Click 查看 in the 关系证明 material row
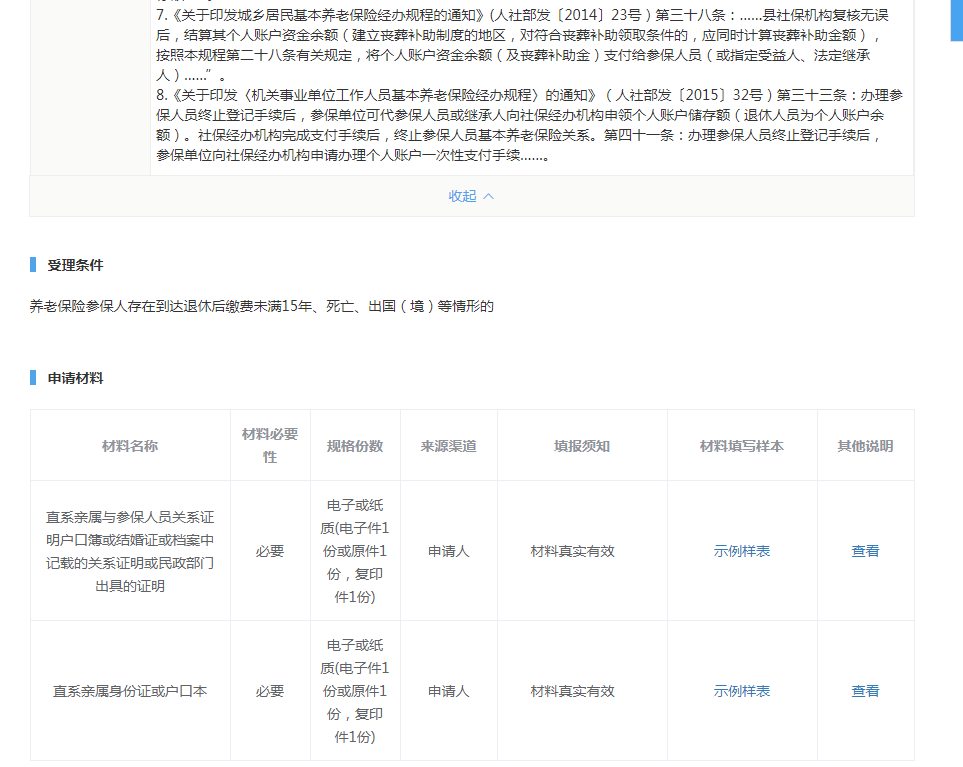This screenshot has width=963, height=767. (865, 551)
